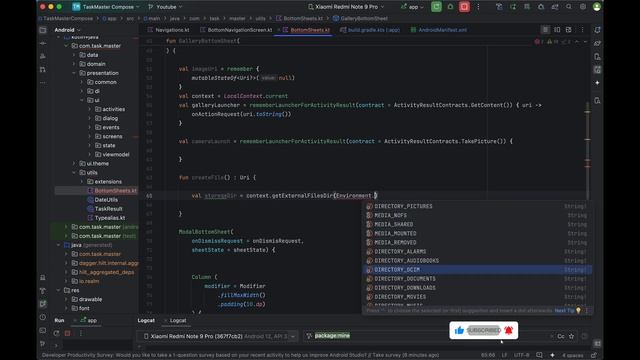The width and height of the screenshot is (640, 360).
Task: Switch to Navigations.kt tab
Action: point(168,30)
